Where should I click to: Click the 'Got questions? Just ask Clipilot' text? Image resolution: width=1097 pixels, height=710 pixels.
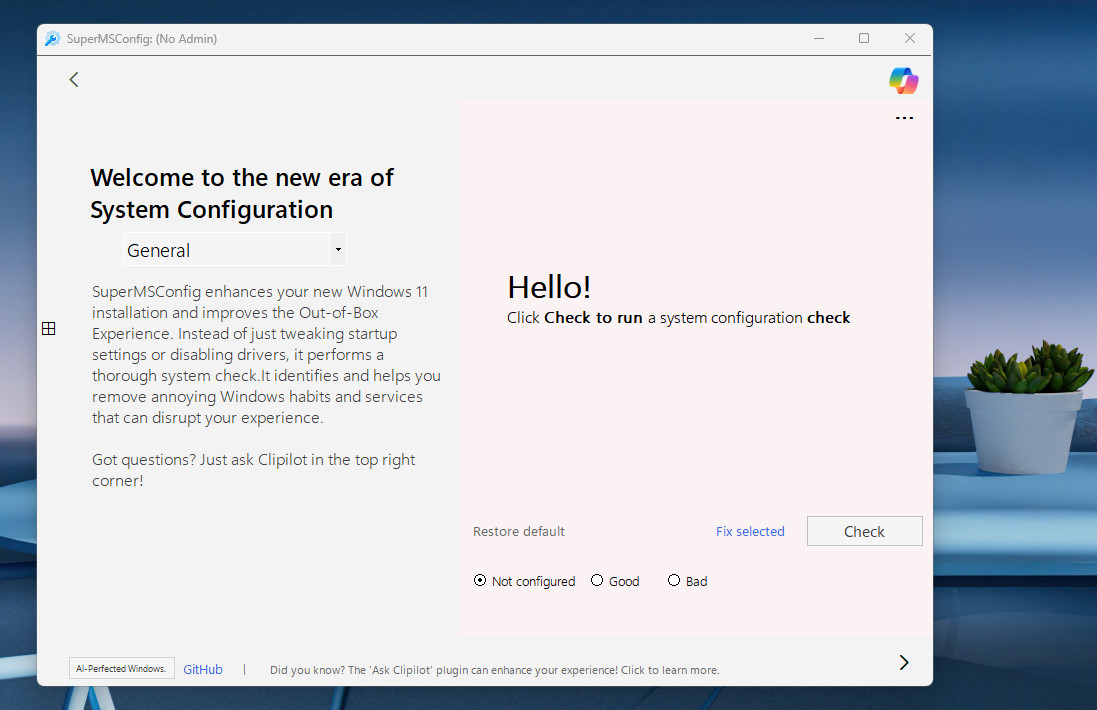coord(254,470)
